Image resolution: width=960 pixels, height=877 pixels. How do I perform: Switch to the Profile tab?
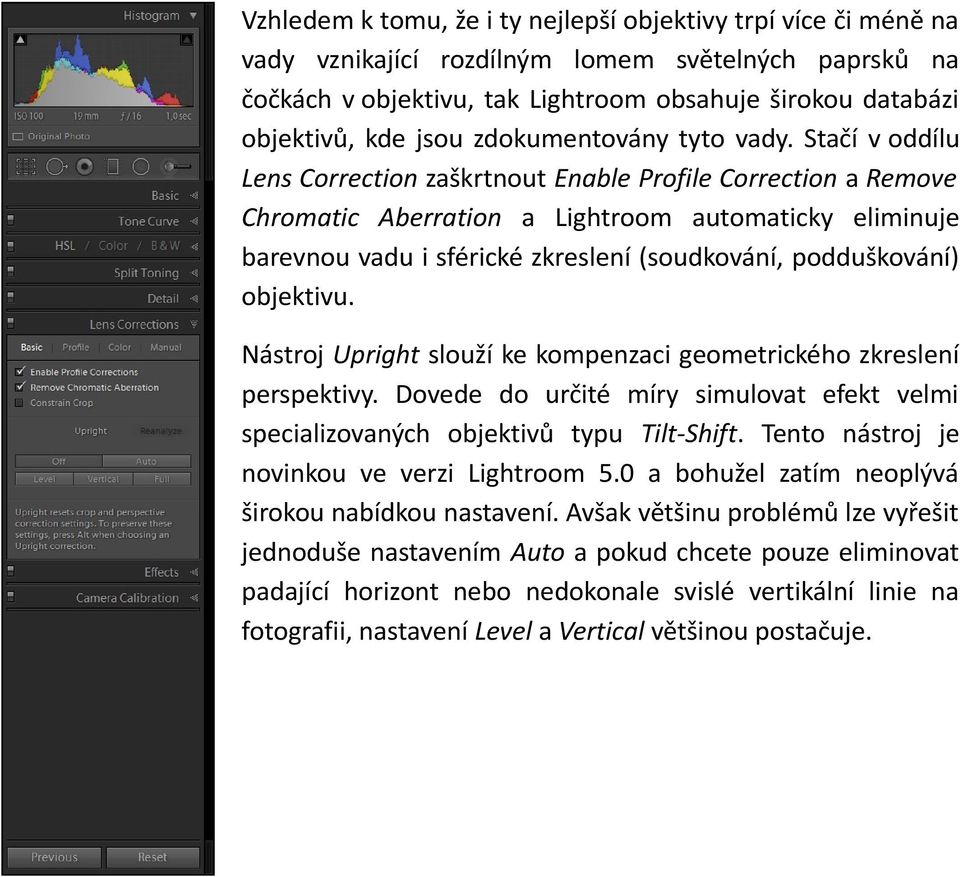click(76, 347)
